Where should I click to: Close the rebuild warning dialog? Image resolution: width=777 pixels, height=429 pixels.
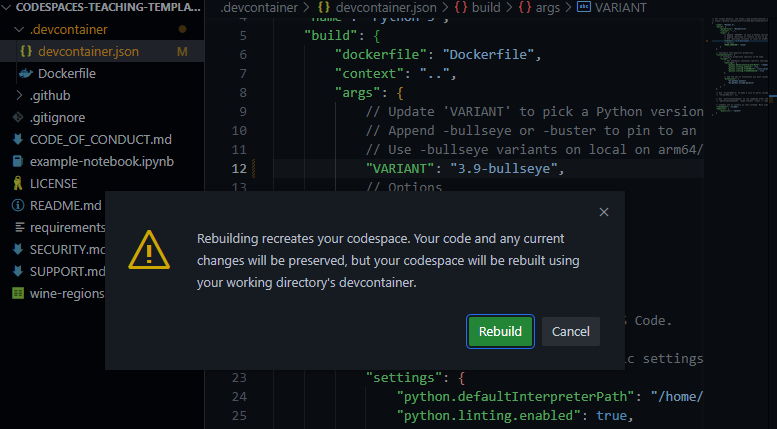pyautogui.click(x=604, y=212)
